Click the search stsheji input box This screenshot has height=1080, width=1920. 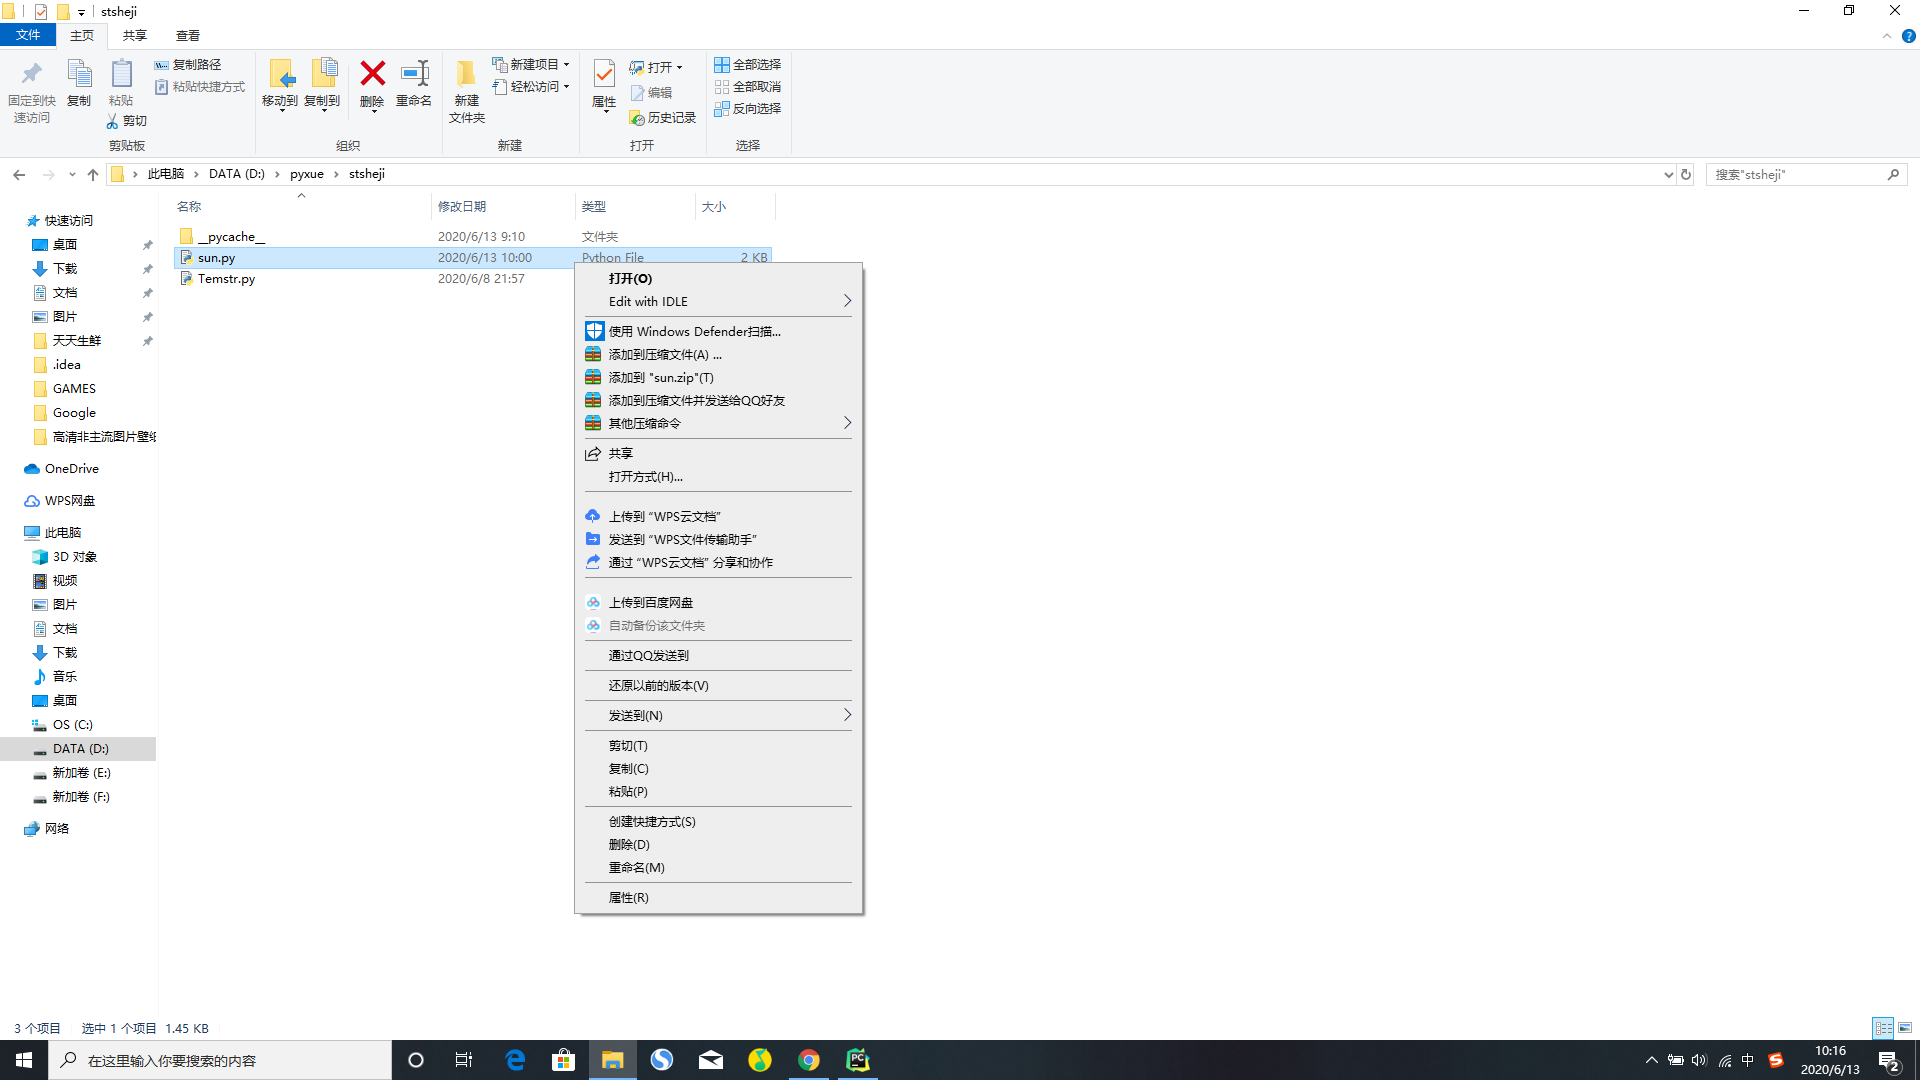[1795, 174]
